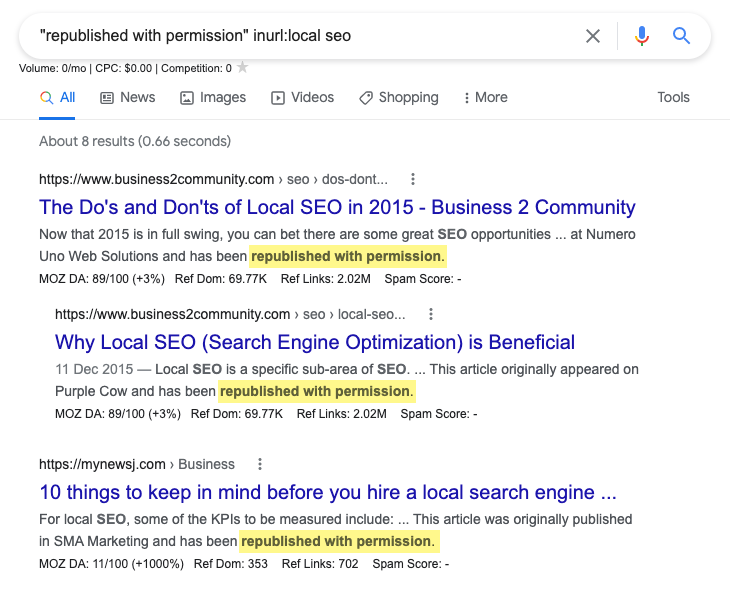
Task: Switch to the Images tab
Action: coord(212,97)
